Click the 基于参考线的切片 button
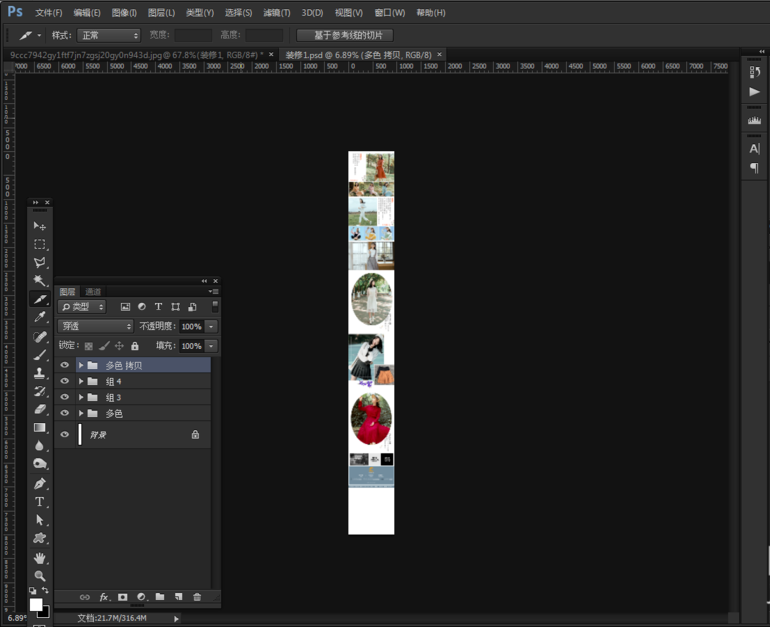Viewport: 770px width, 627px height. [345, 35]
